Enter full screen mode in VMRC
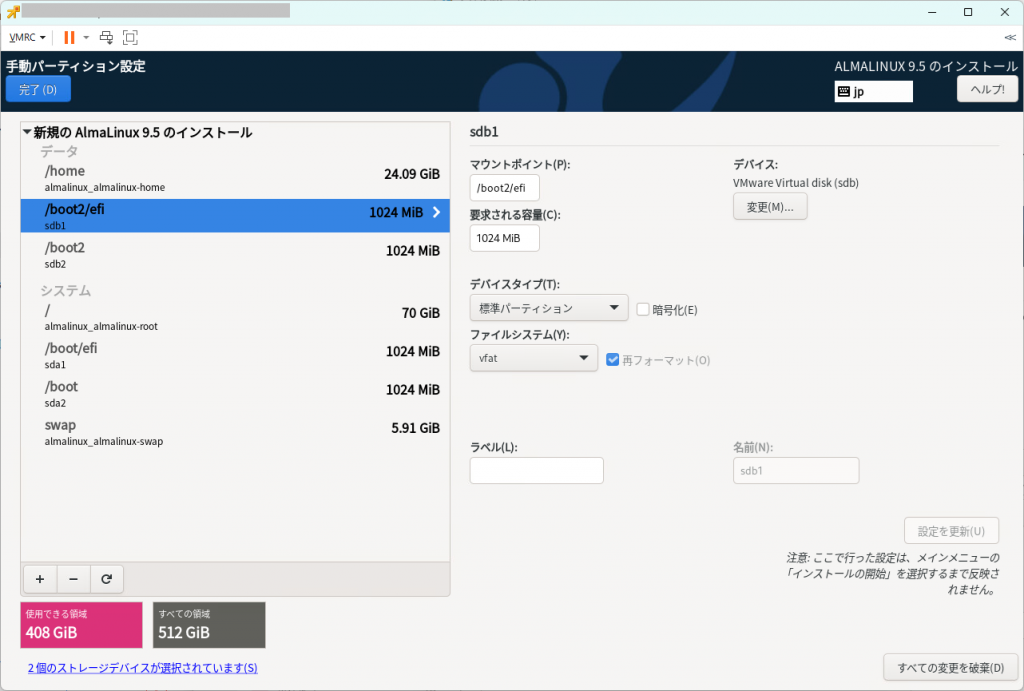 (130, 37)
